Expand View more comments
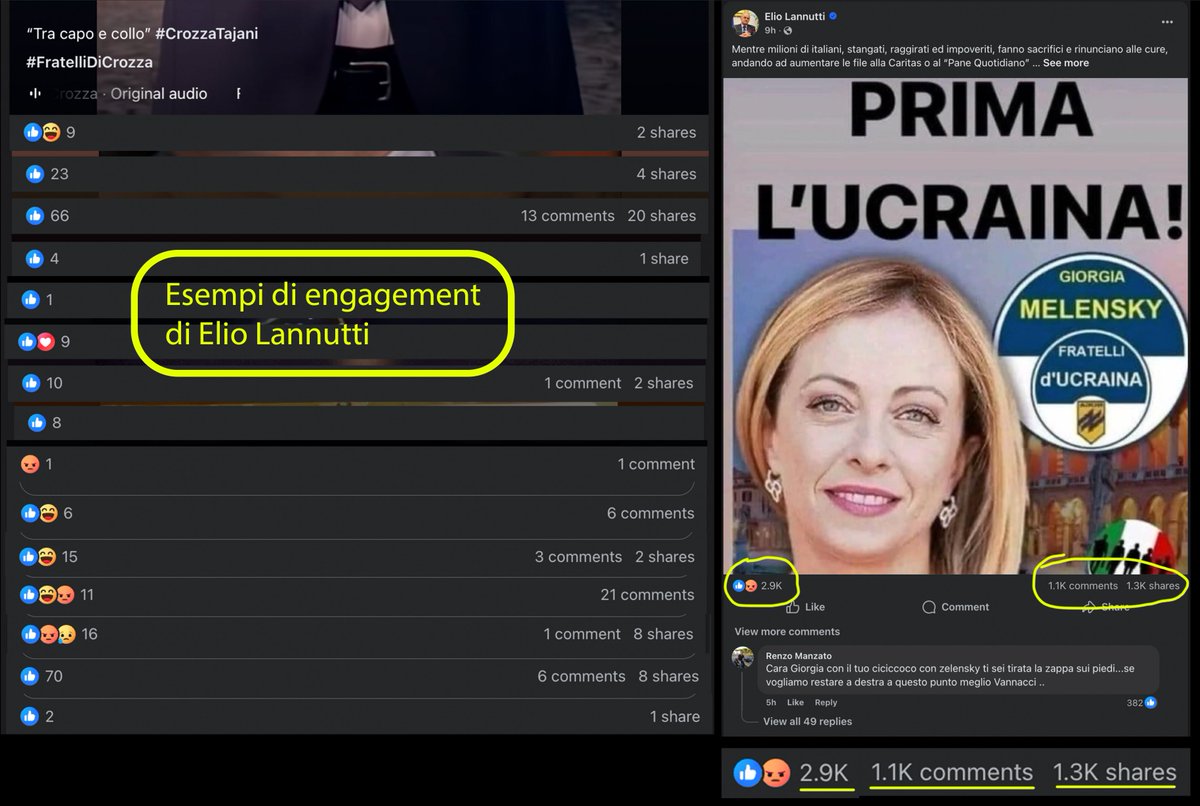Screen dimensions: 1200x806 787,632
